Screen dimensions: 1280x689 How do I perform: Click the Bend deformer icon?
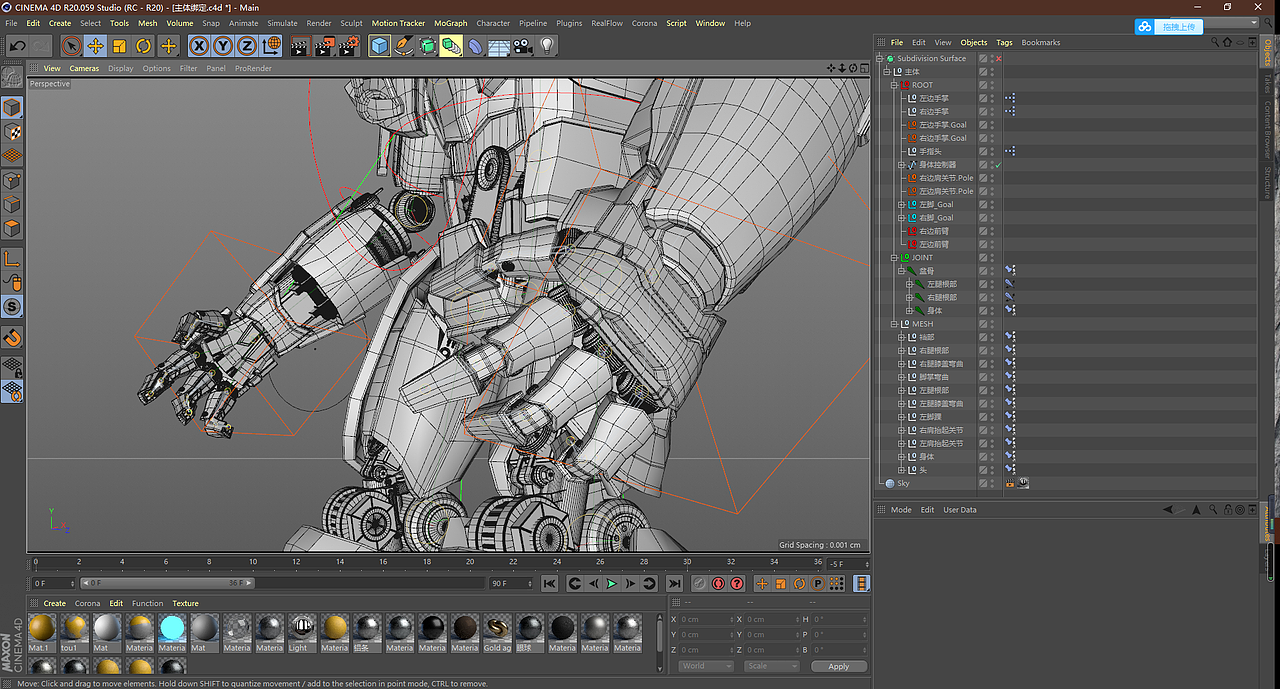click(475, 46)
